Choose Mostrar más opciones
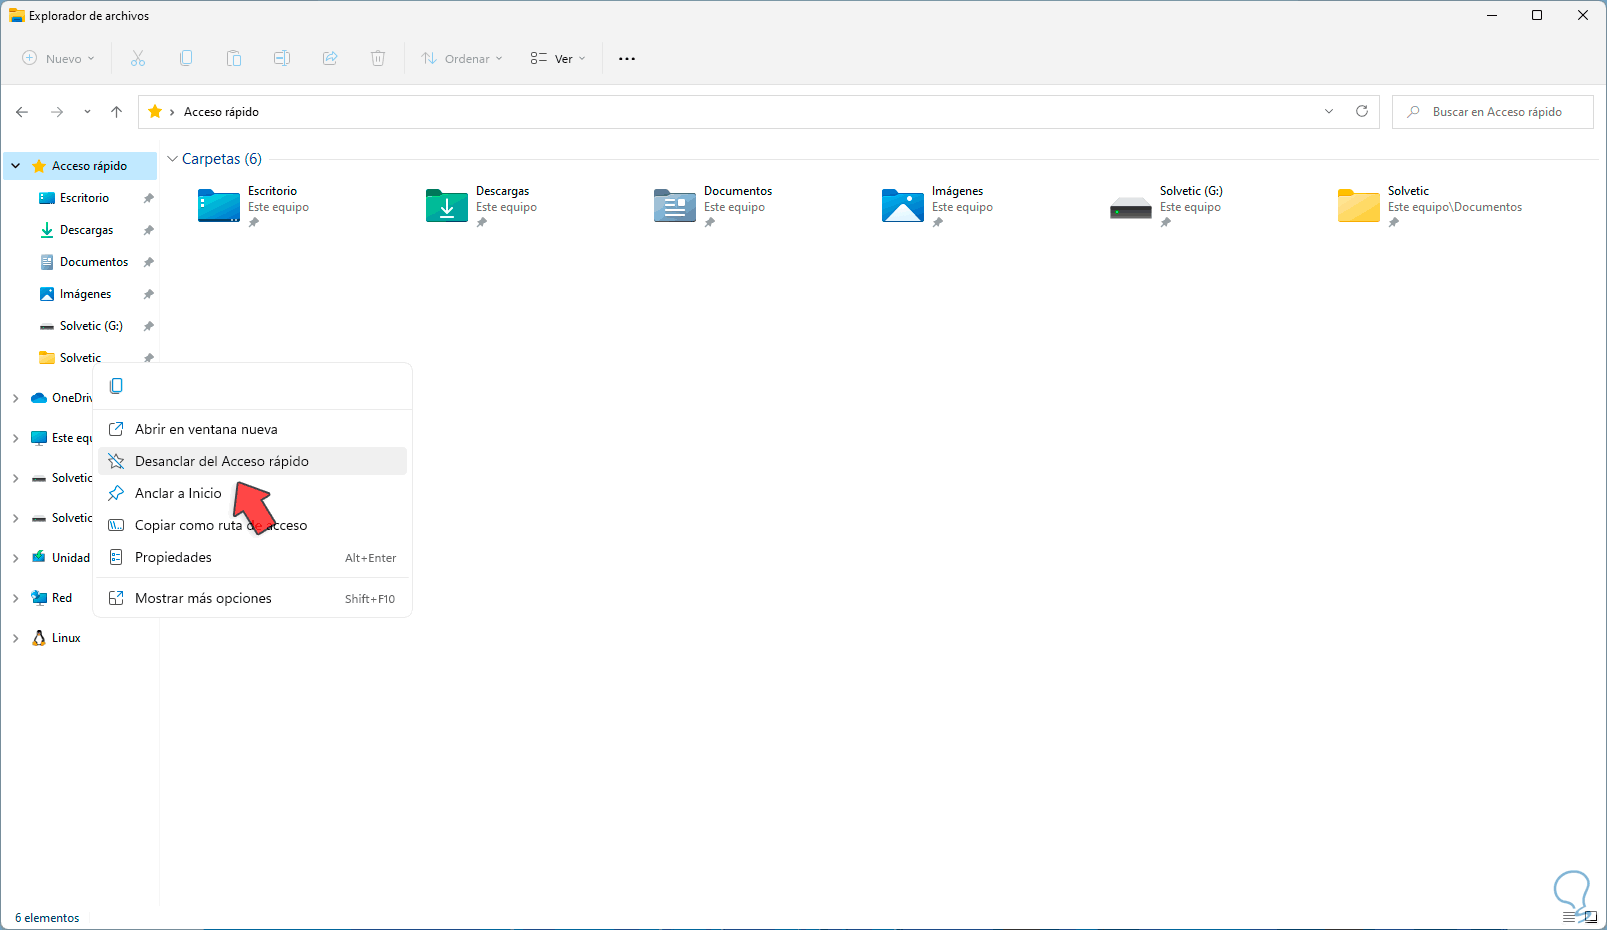 [x=252, y=598]
